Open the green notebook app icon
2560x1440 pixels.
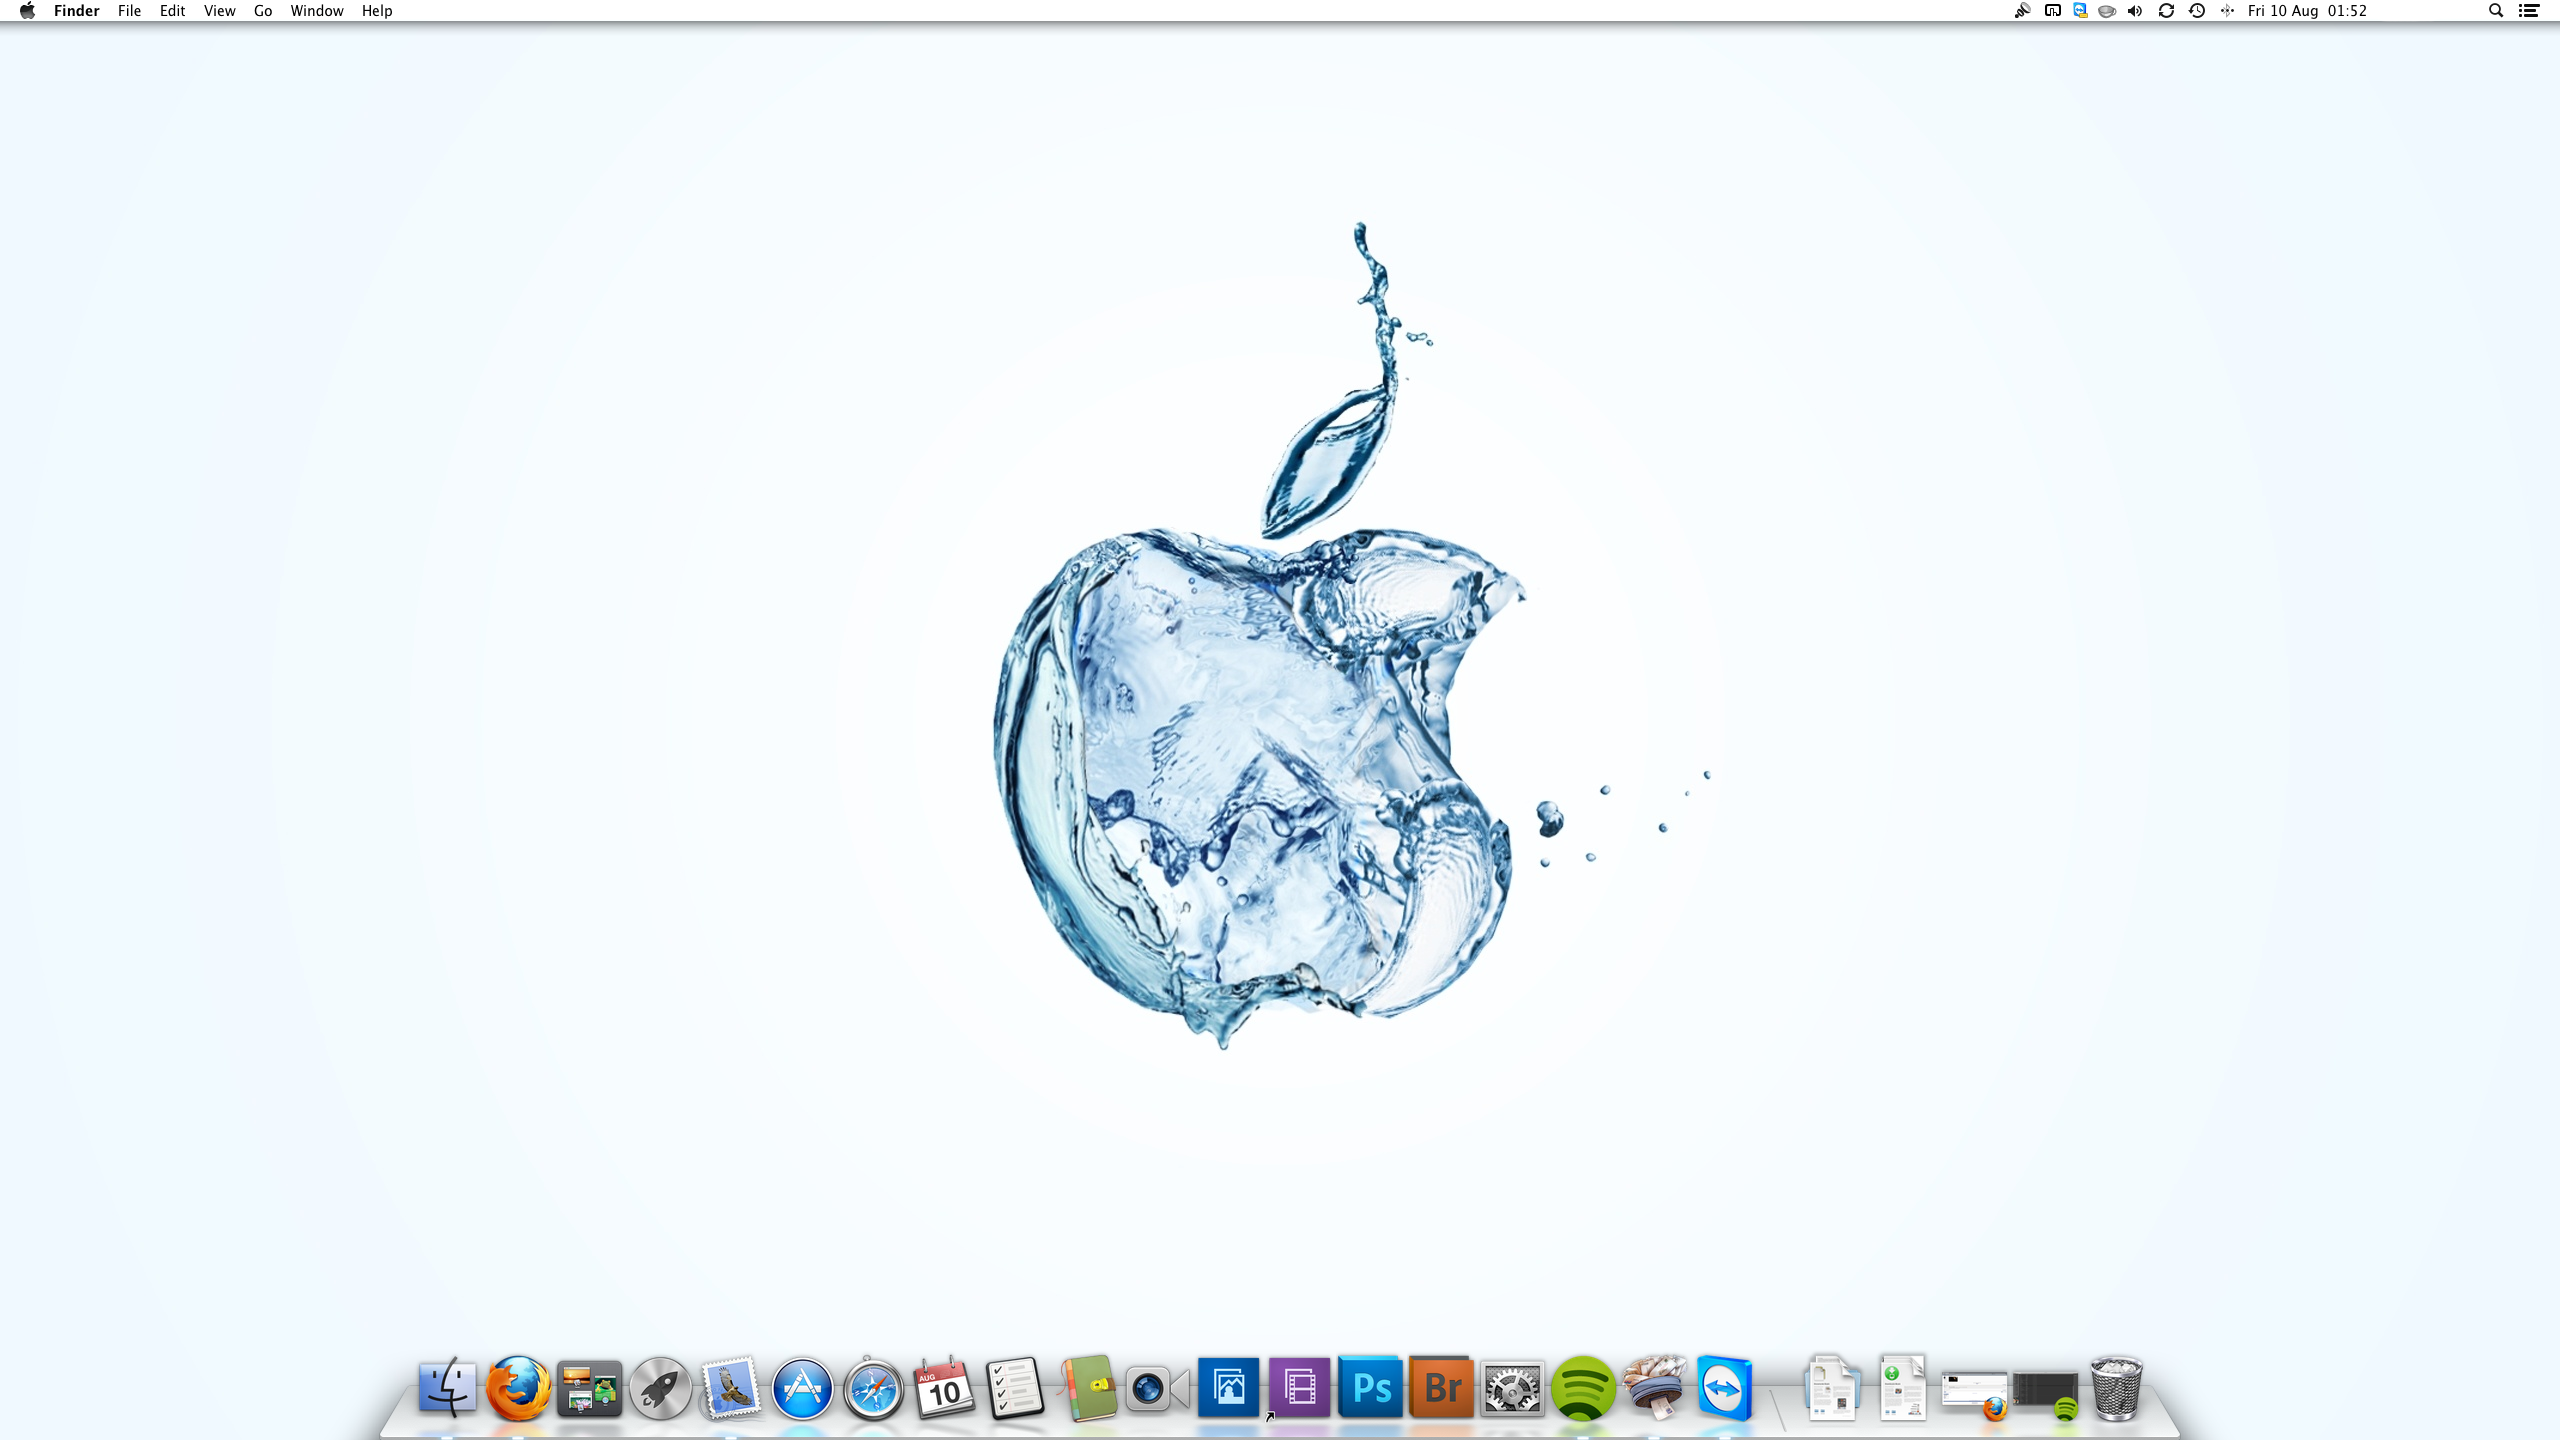[x=1087, y=1388]
